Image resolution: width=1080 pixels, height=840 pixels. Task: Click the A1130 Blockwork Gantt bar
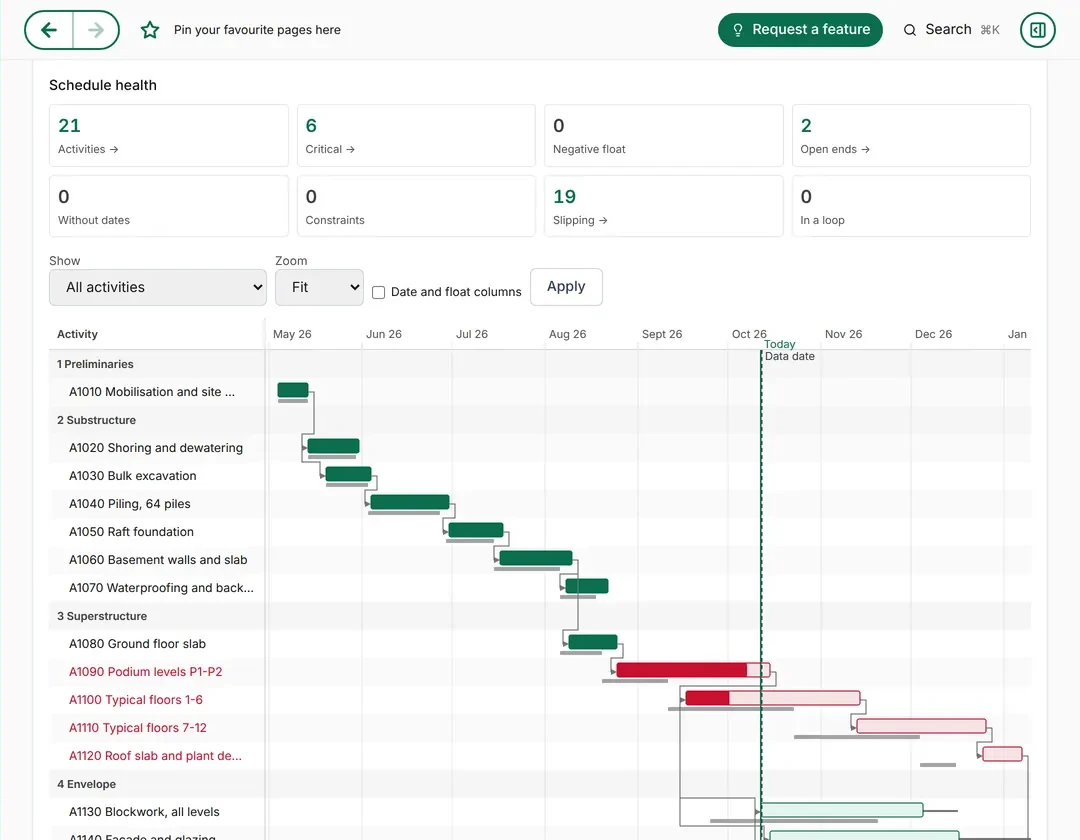tap(842, 810)
